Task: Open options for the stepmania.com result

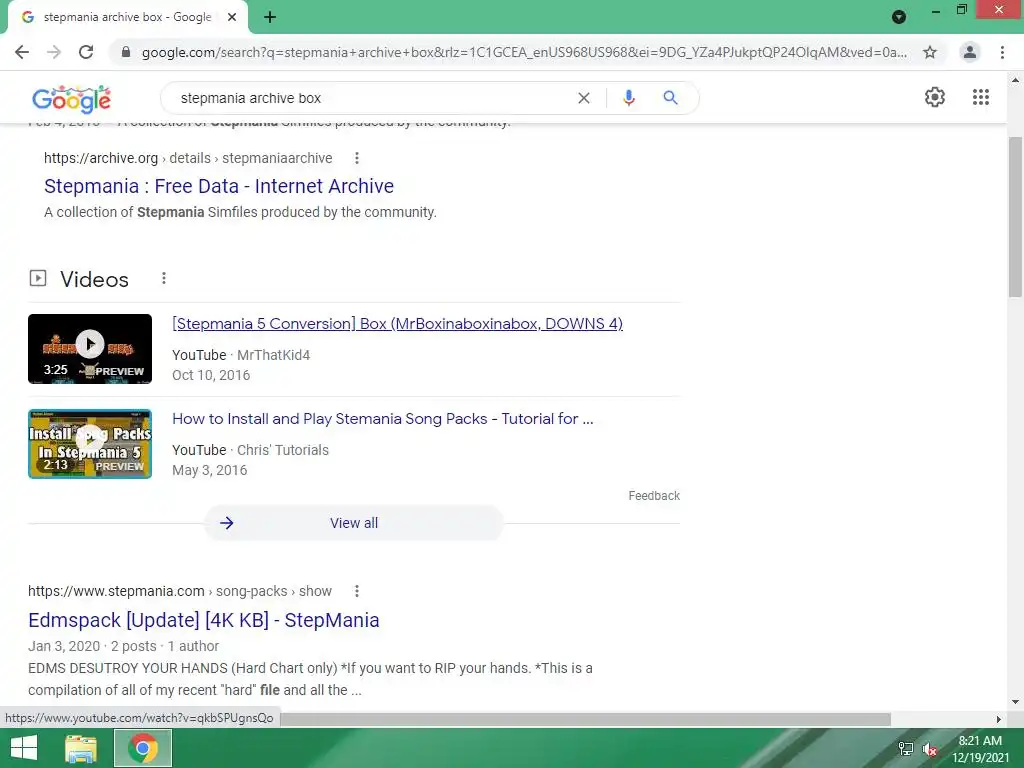Action: tap(357, 591)
